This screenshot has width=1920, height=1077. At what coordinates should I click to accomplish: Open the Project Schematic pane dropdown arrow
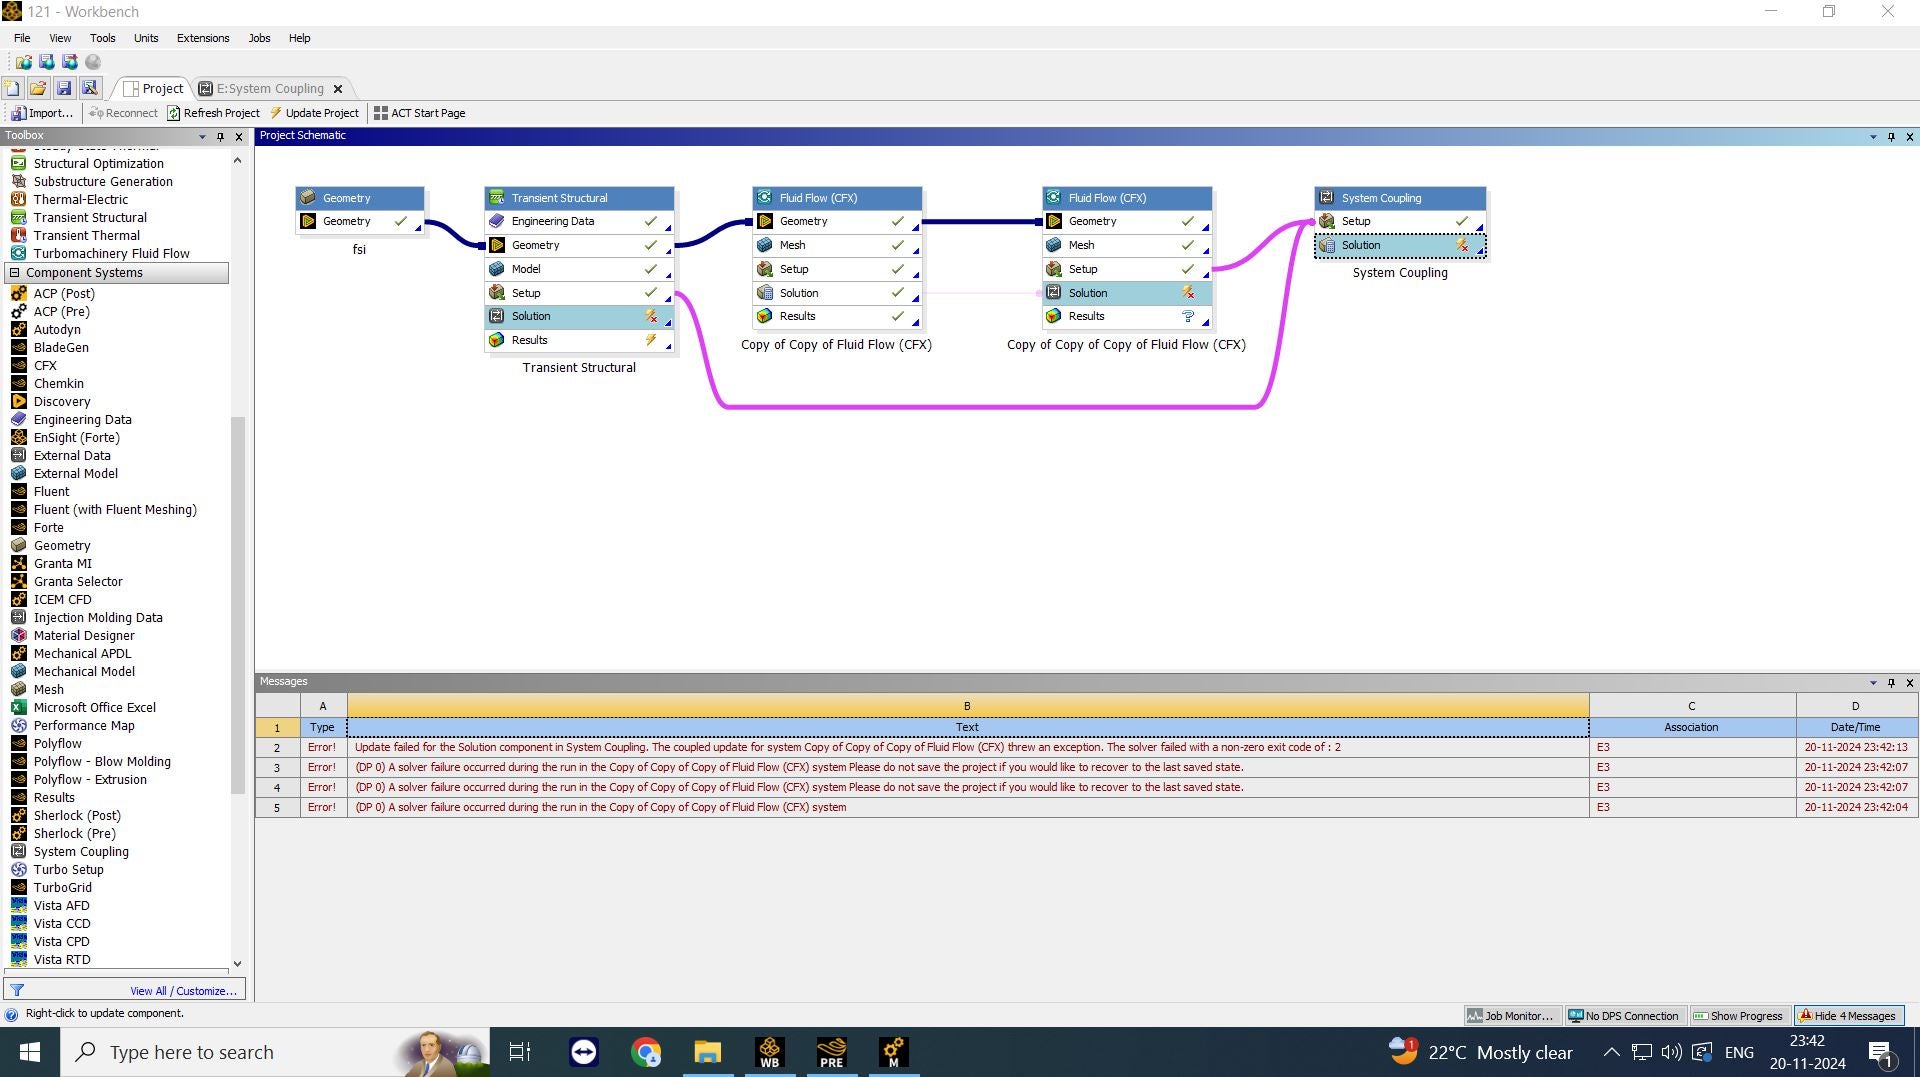pyautogui.click(x=1873, y=136)
